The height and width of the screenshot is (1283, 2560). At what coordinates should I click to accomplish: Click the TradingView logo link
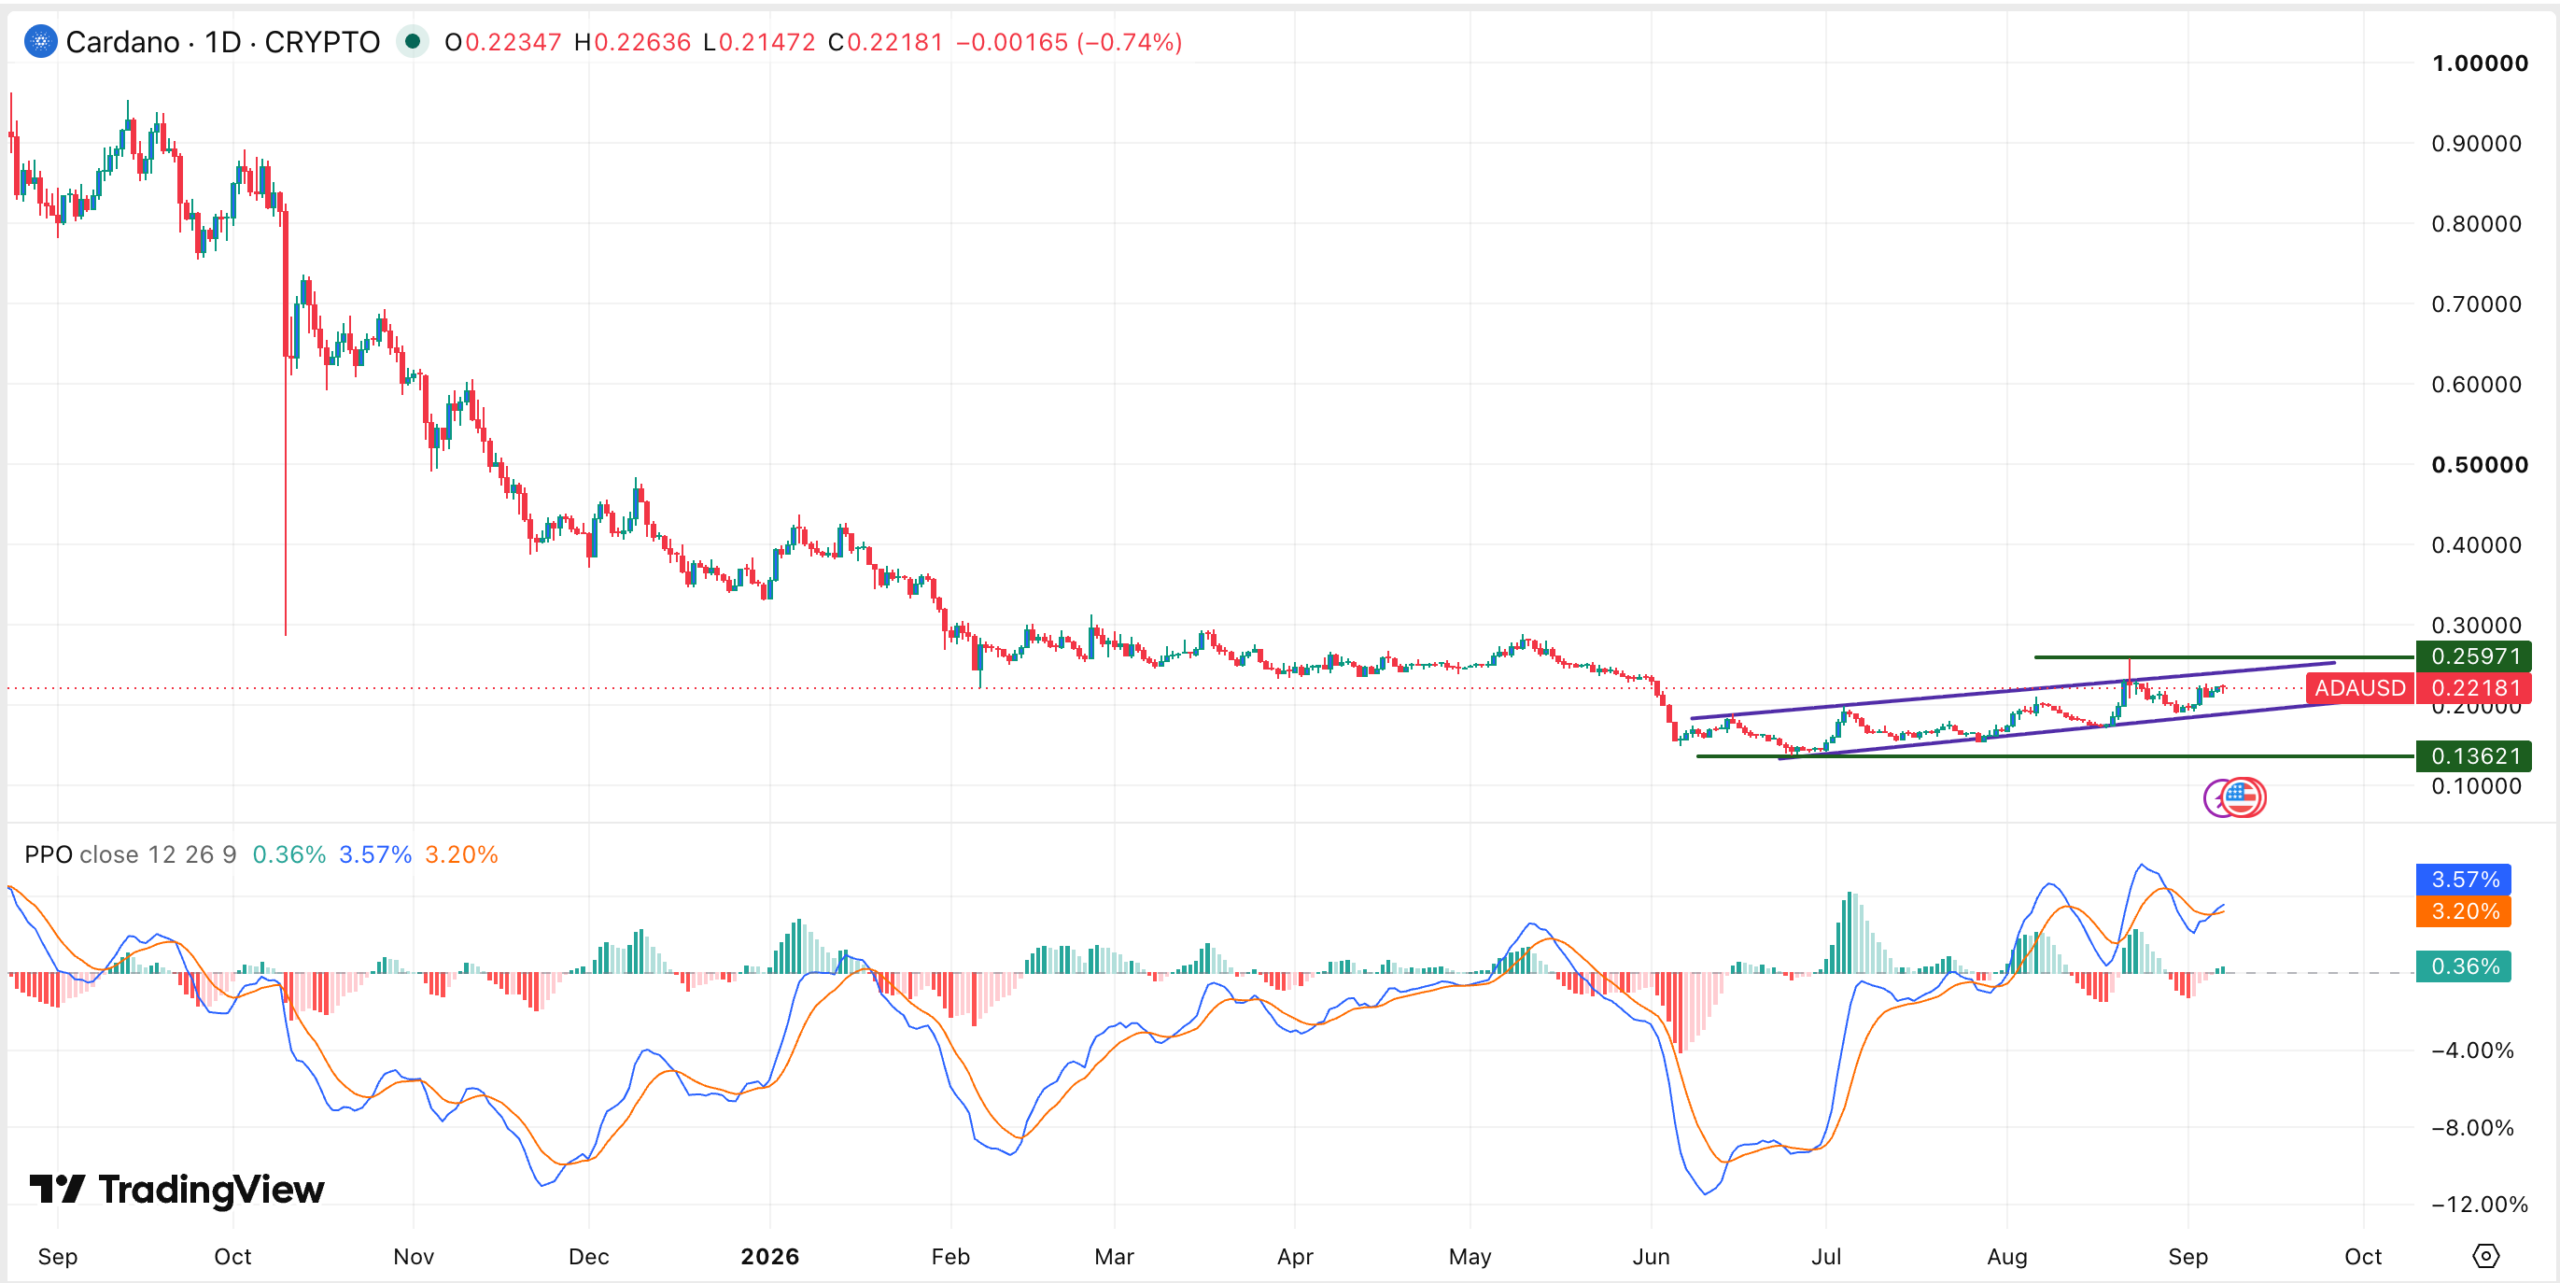click(177, 1189)
